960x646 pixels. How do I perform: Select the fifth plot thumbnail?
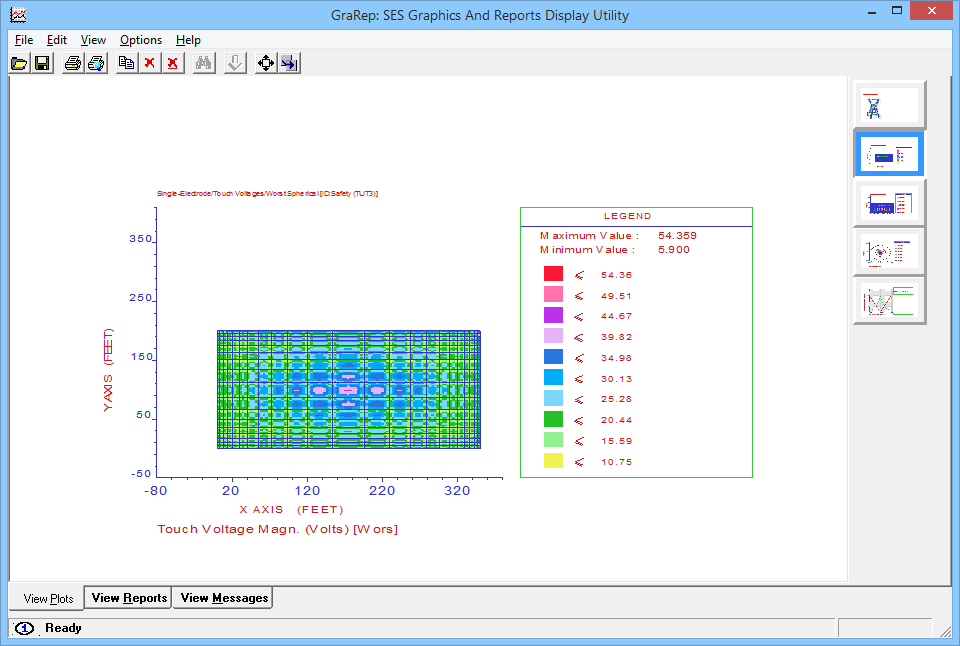click(x=889, y=300)
